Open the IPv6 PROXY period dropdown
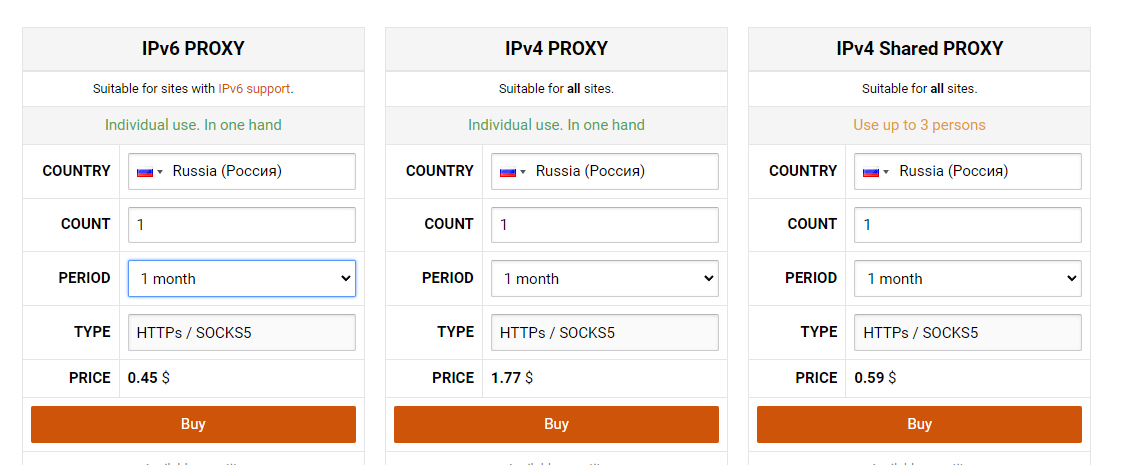1122x465 pixels. (x=241, y=279)
